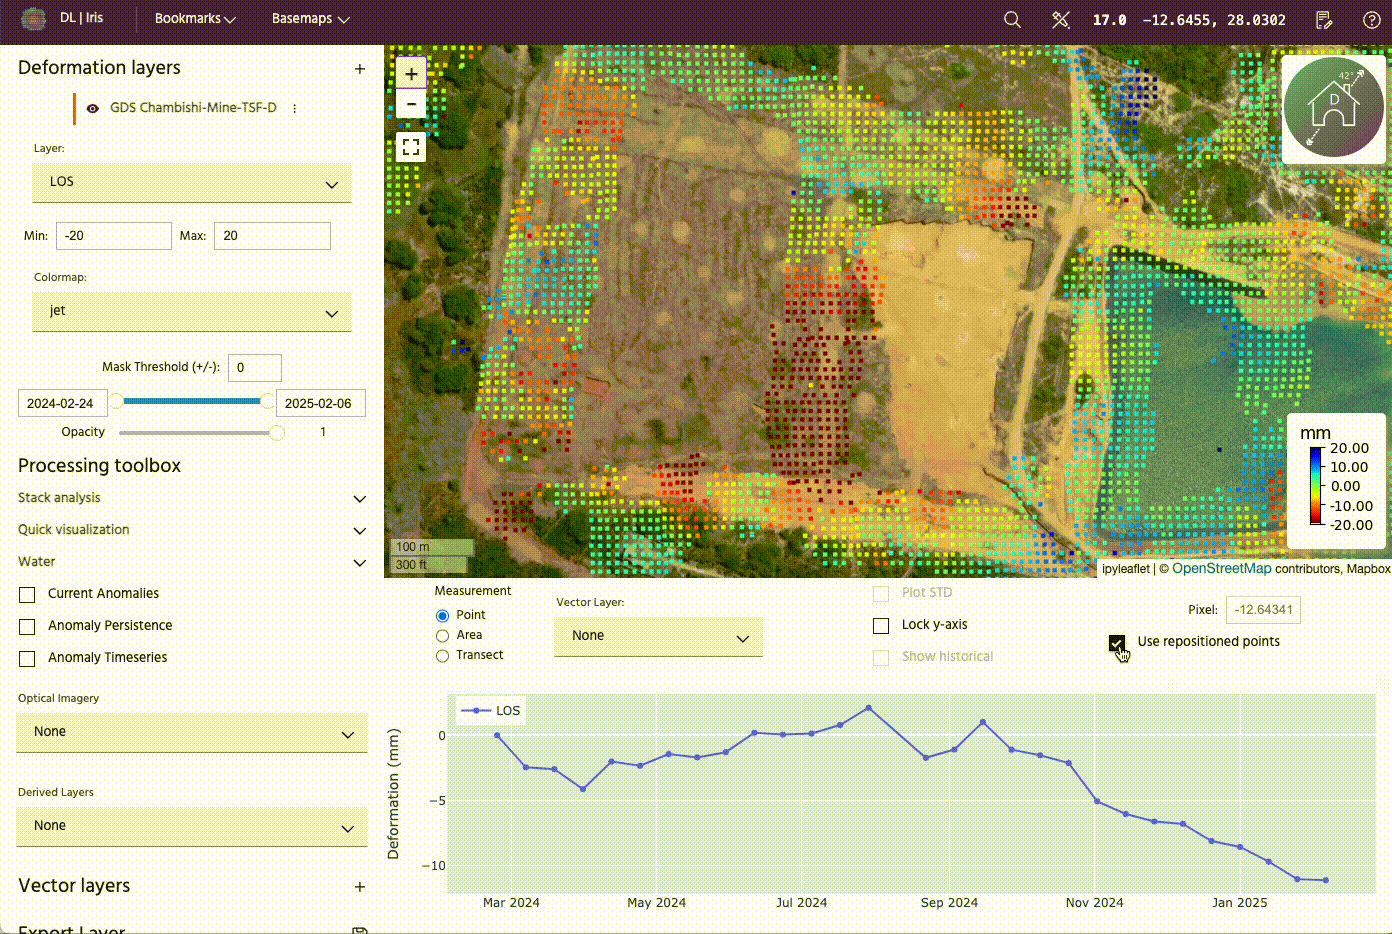Zoom in on the map

pos(411,74)
